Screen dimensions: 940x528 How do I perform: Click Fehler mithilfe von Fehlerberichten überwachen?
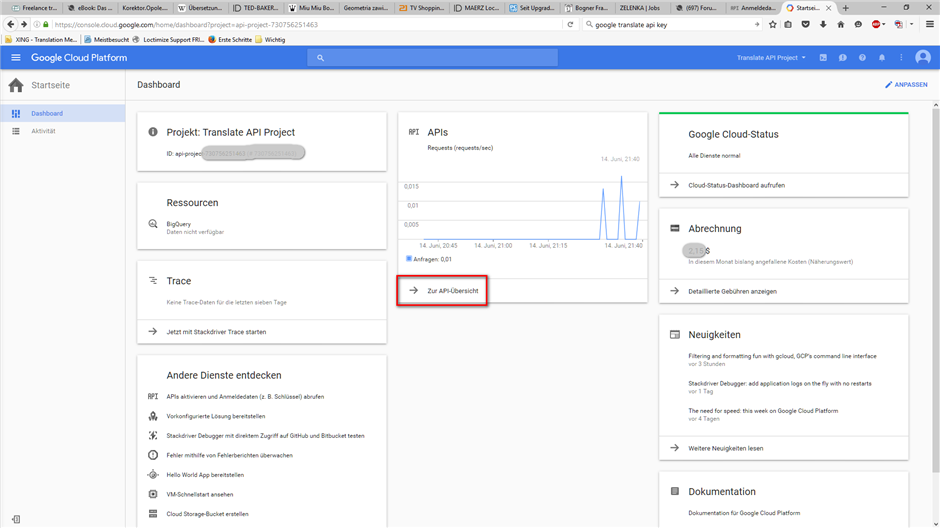(x=229, y=455)
